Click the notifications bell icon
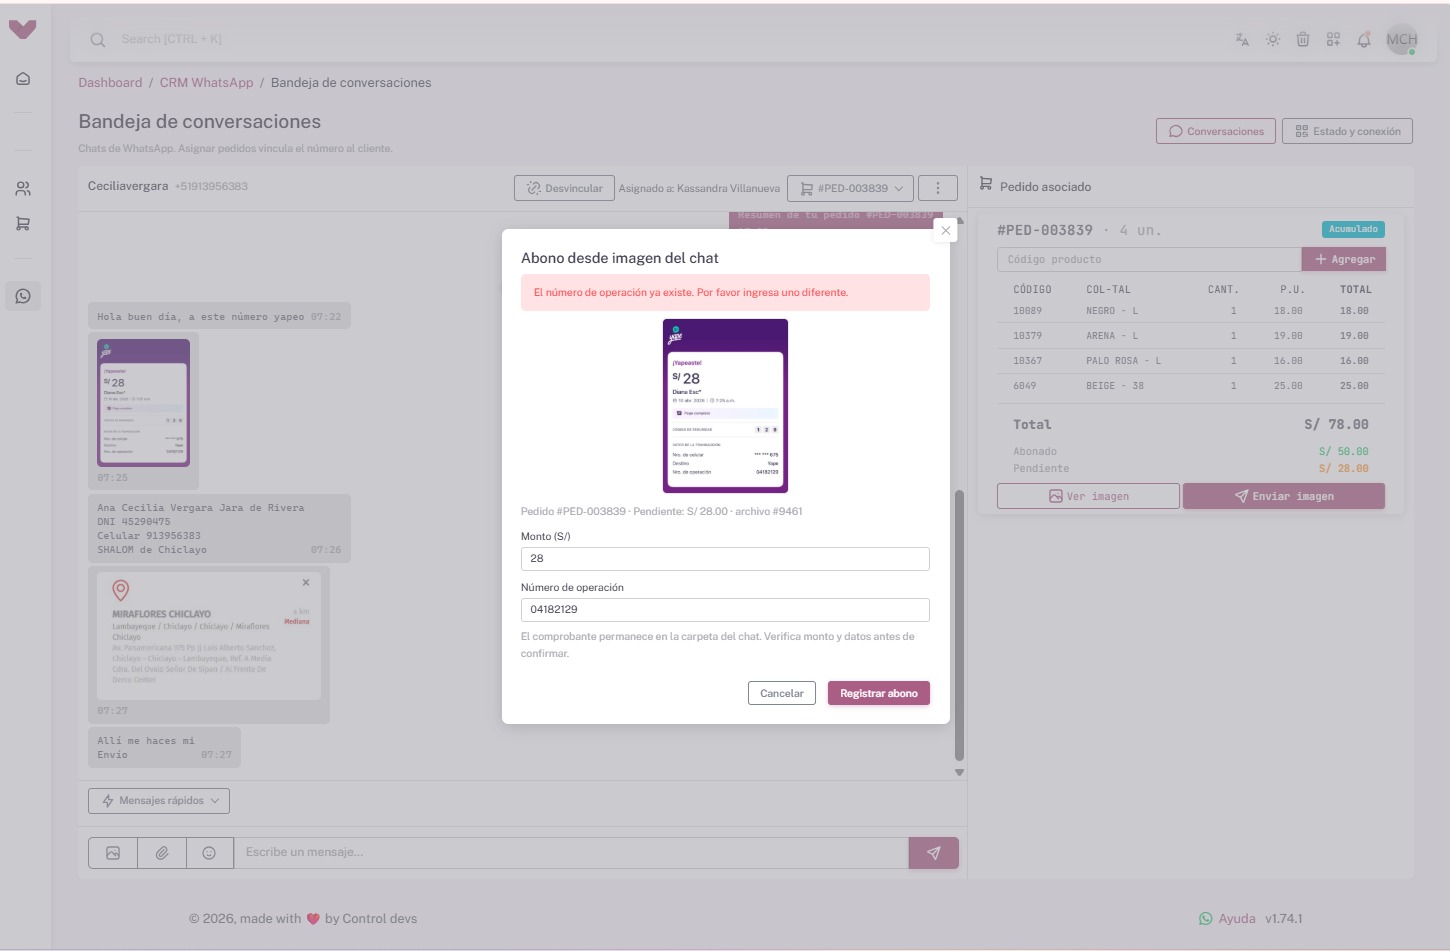The width and height of the screenshot is (1450, 951). point(1363,40)
